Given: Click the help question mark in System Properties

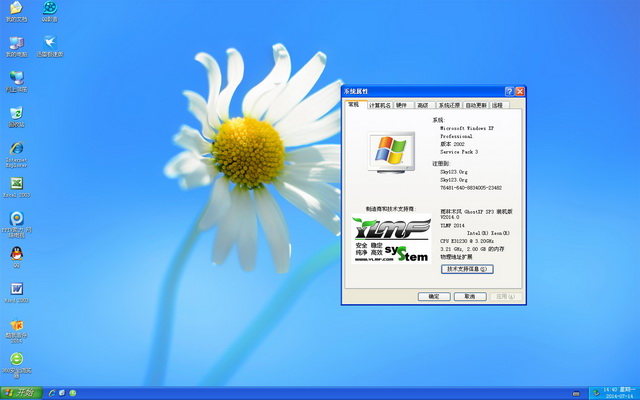Looking at the screenshot, I should [x=509, y=91].
